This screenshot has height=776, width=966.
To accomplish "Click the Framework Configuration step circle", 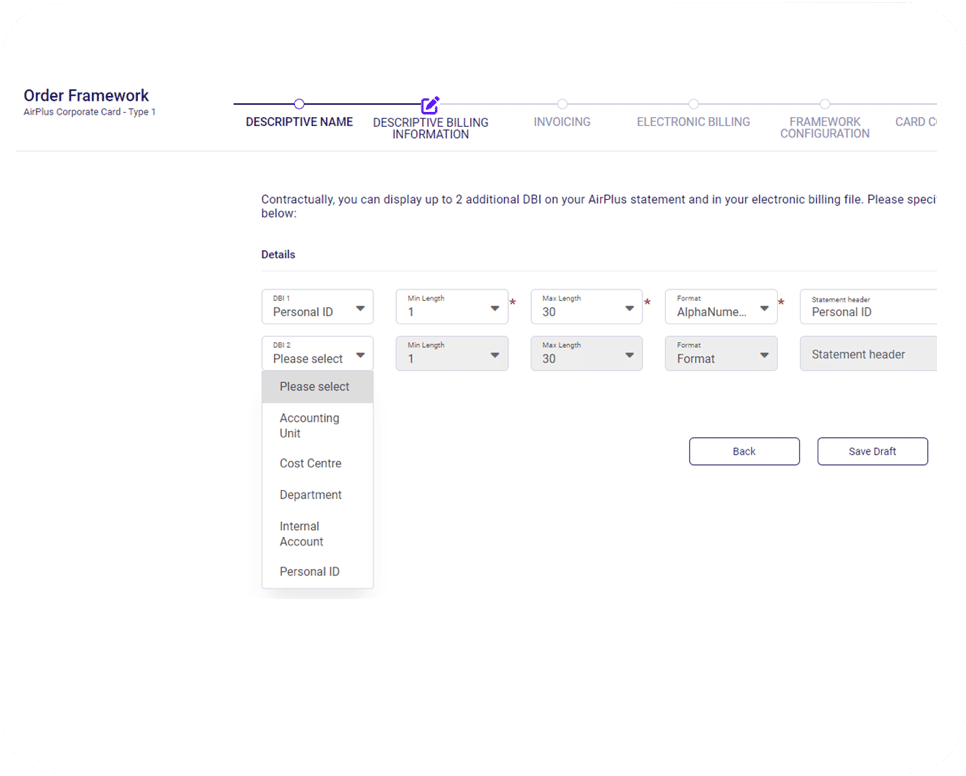I will (825, 104).
